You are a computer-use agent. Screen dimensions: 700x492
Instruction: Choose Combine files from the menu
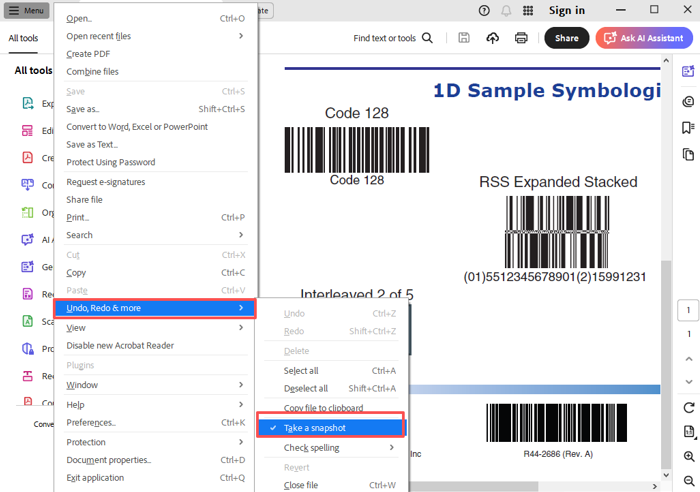pyautogui.click(x=93, y=72)
